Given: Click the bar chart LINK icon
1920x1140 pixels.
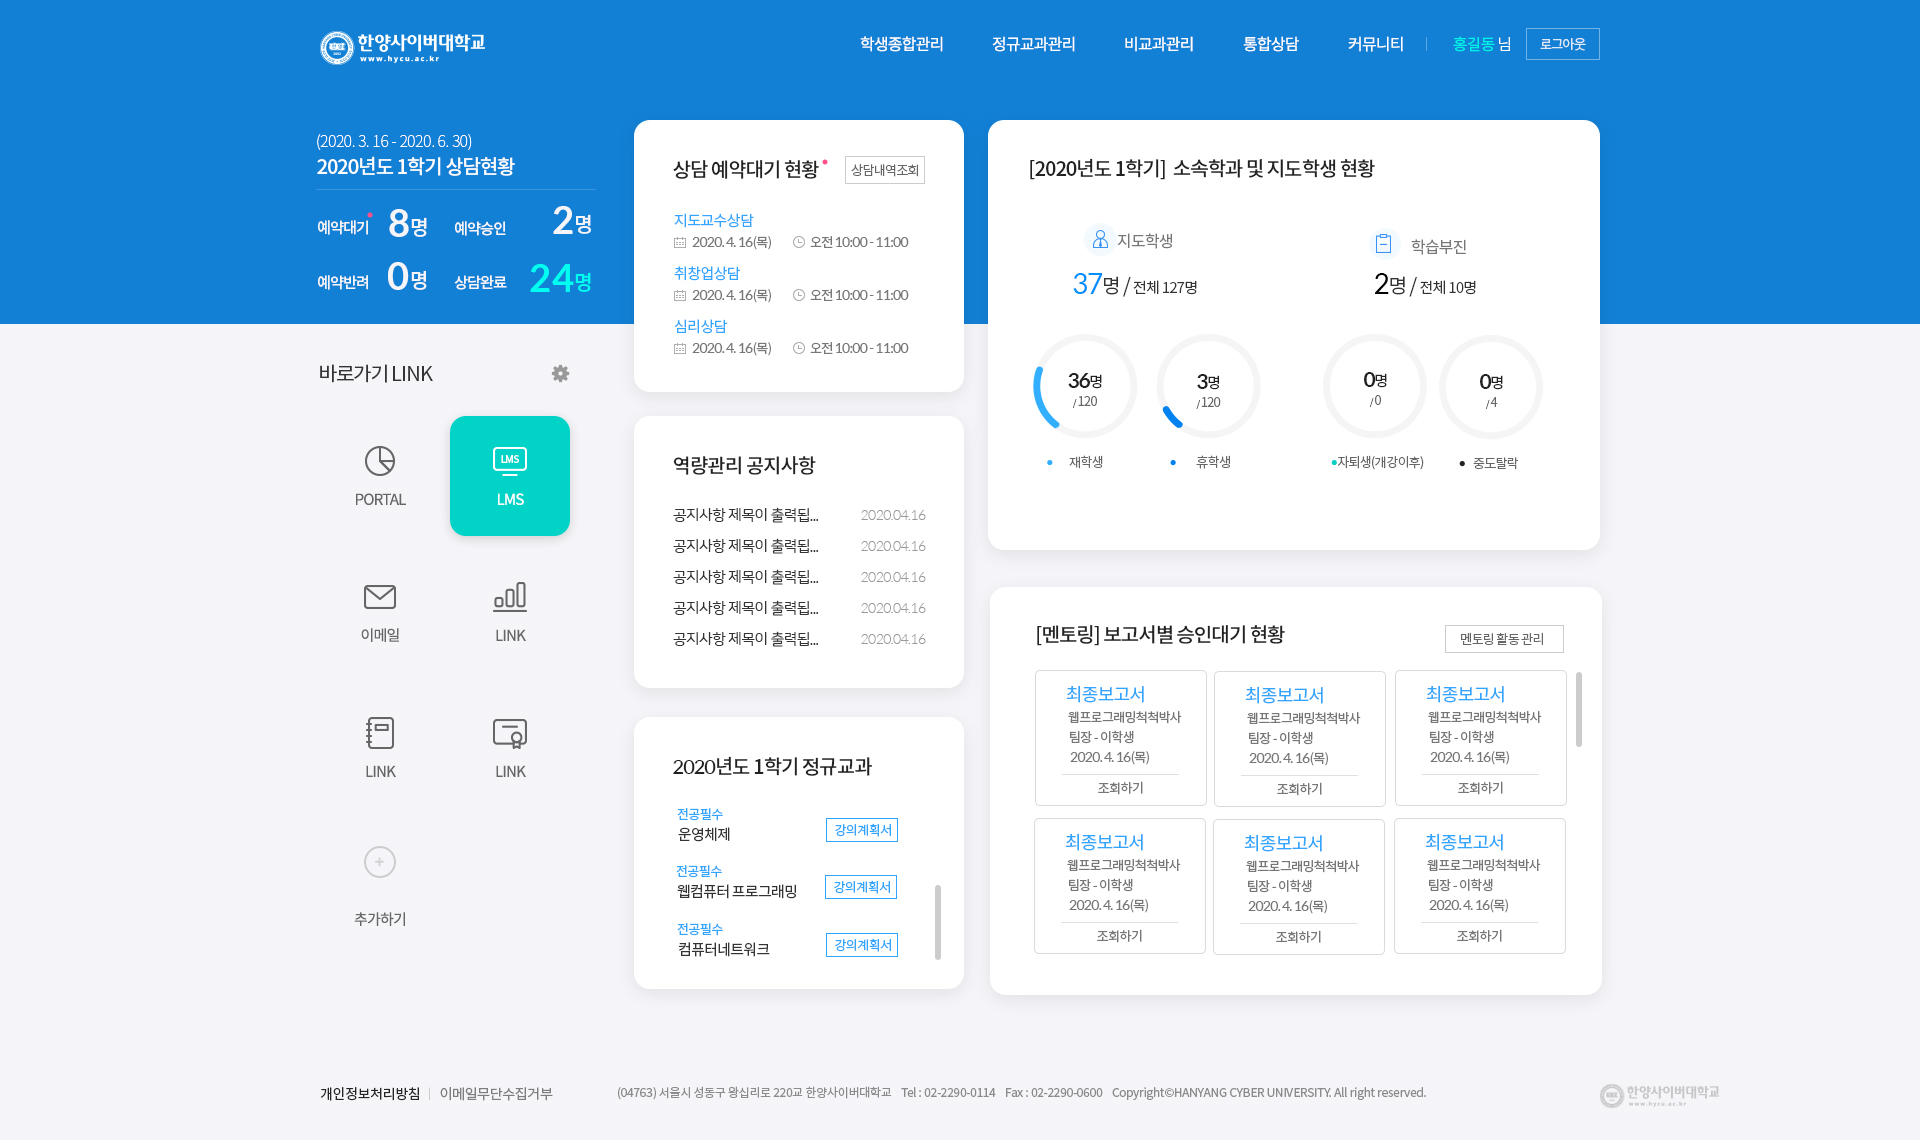Looking at the screenshot, I should click(510, 597).
